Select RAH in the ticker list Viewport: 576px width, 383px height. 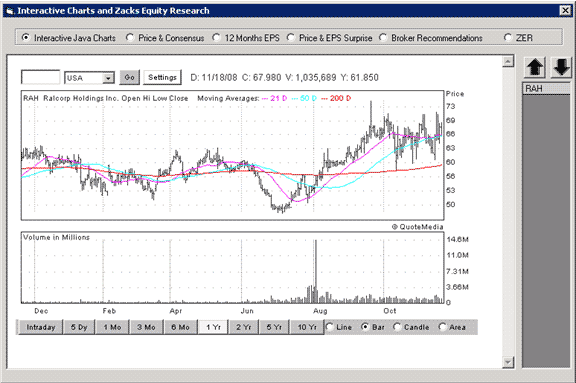pyautogui.click(x=546, y=88)
